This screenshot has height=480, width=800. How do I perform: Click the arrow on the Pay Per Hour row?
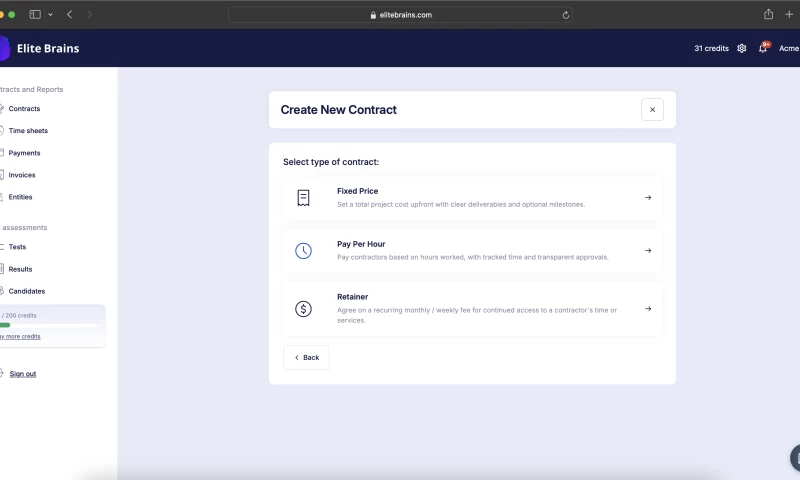(x=648, y=250)
